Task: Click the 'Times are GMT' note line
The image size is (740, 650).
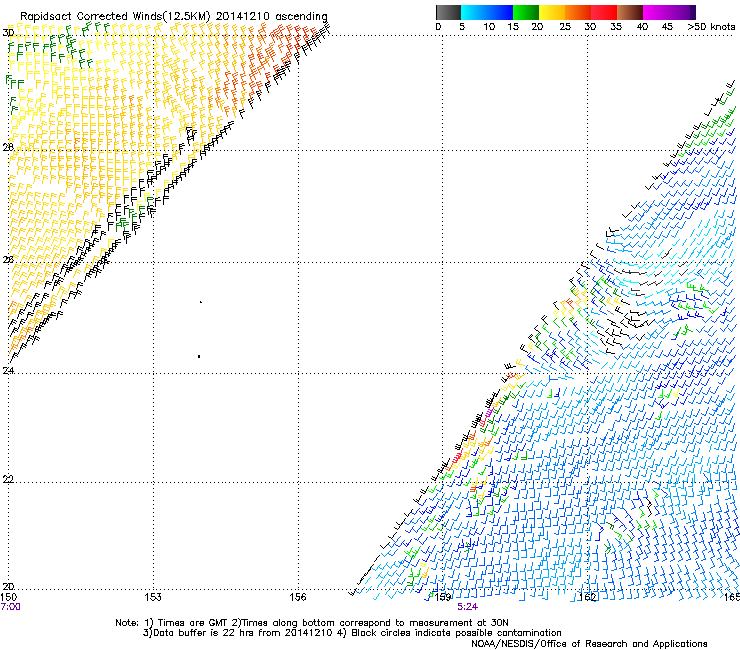Action: (312, 623)
